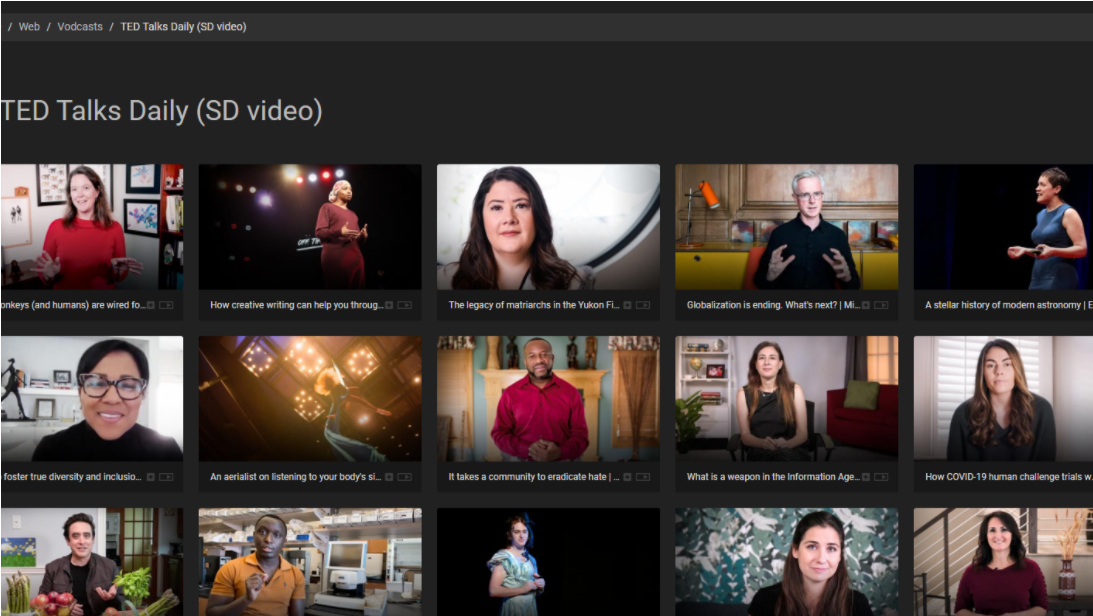The image size is (1093, 616).
Task: Click 'How creative writing' stage thumbnail
Action: [310, 227]
